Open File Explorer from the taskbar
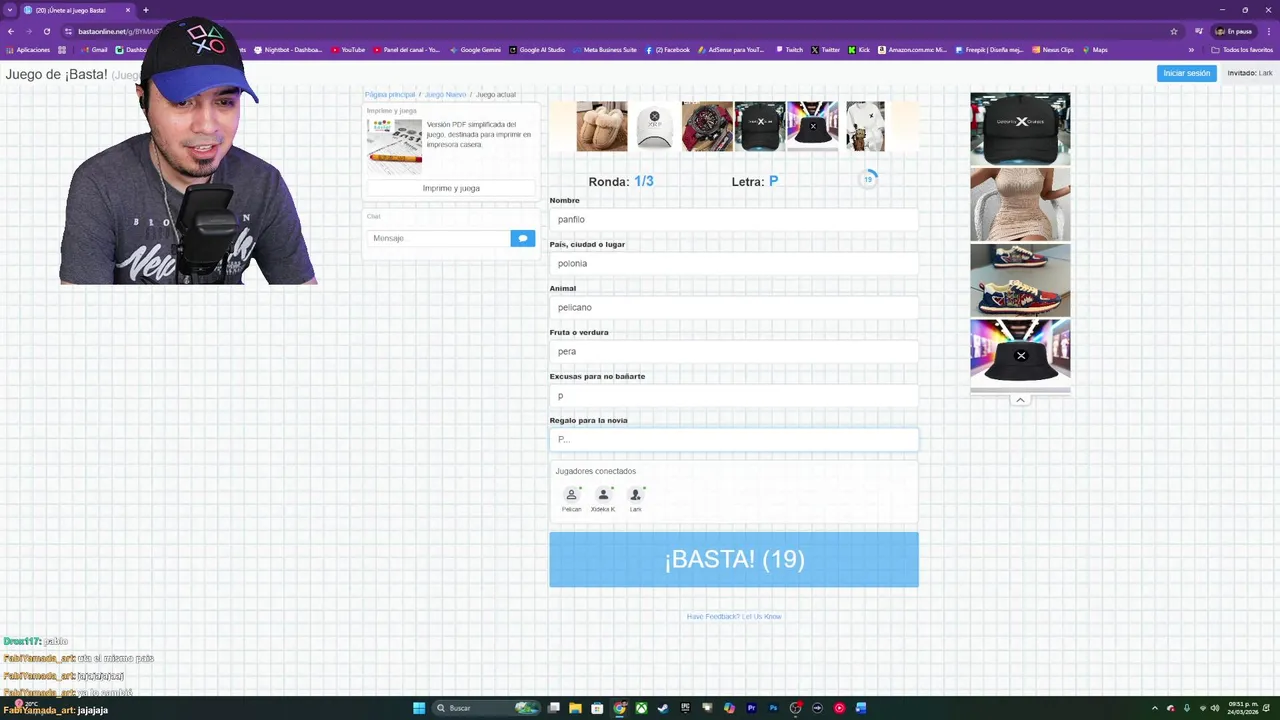Screen dimensions: 1280x720 (575, 708)
